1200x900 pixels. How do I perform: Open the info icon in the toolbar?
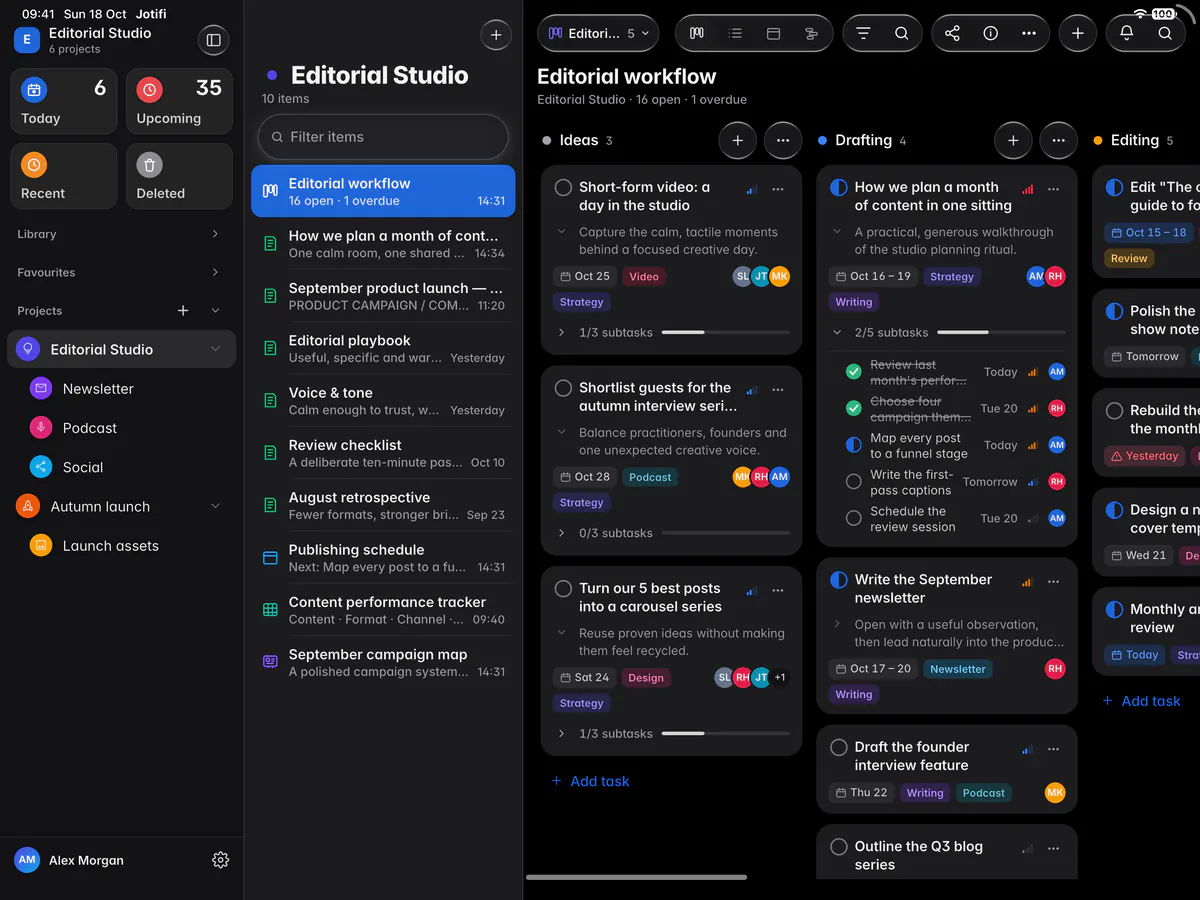coord(991,33)
